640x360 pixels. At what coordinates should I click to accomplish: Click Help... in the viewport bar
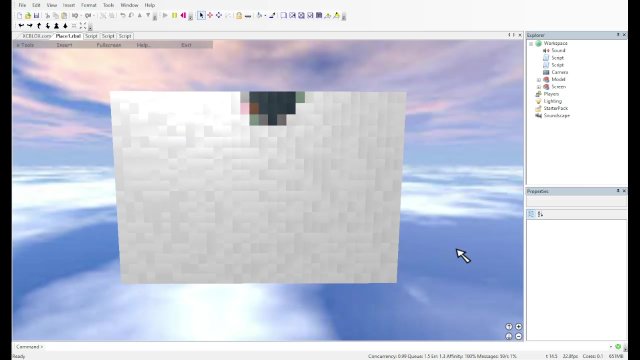(143, 45)
